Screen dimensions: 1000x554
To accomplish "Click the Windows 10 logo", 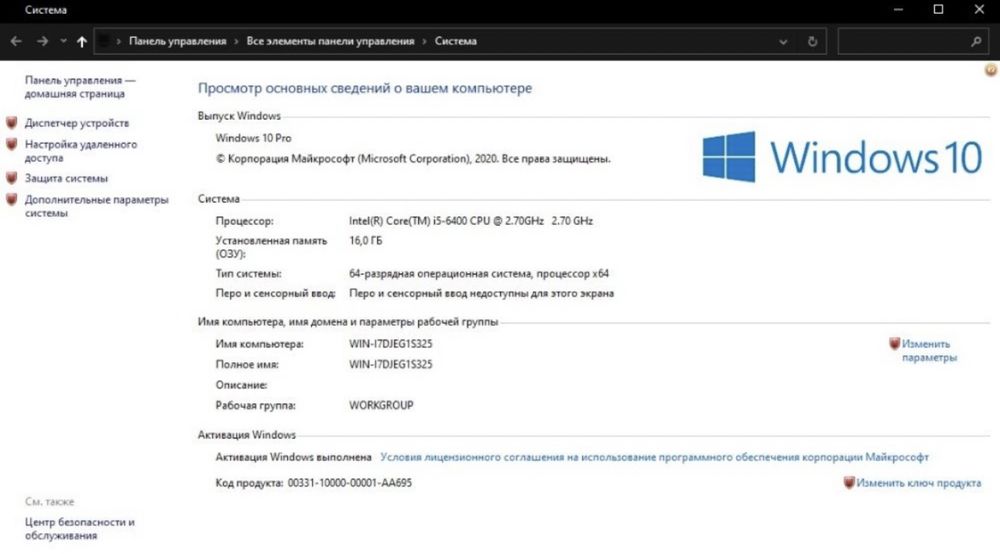I will (x=842, y=157).
